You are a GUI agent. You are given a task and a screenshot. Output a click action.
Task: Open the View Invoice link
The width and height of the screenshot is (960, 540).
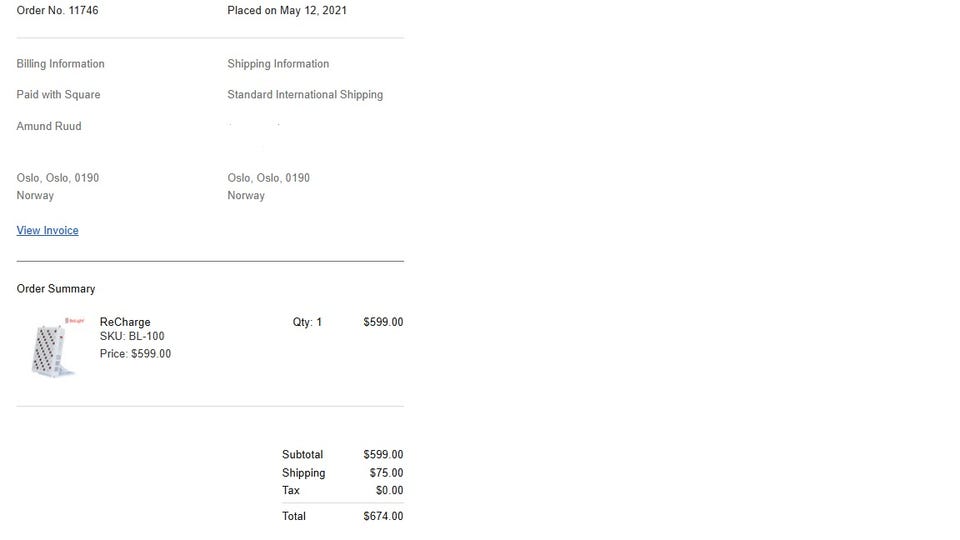tap(47, 230)
